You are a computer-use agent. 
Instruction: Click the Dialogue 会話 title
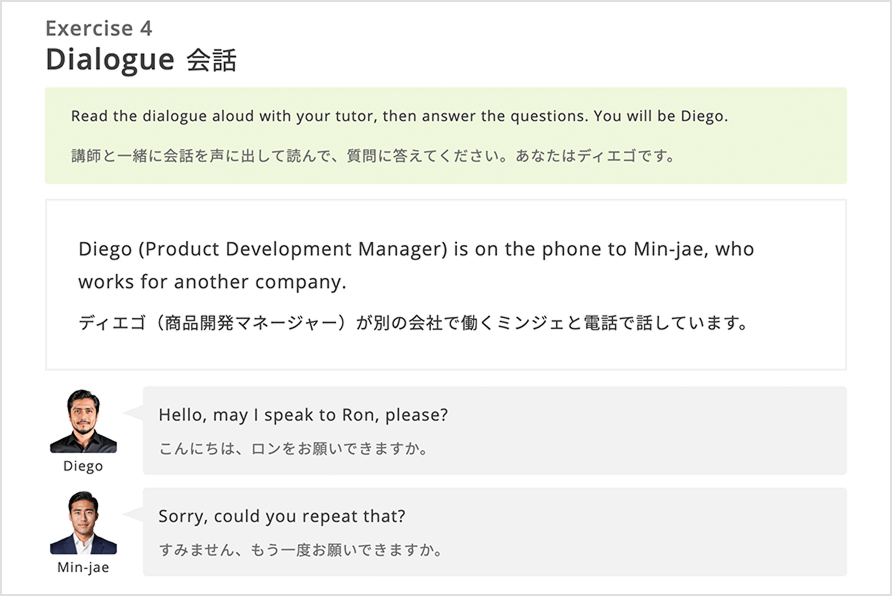[x=141, y=60]
